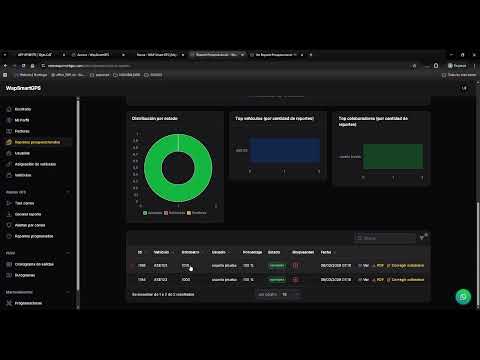The width and height of the screenshot is (480, 360).
Task: Focus the Buscar search field above the table
Action: (x=386, y=238)
